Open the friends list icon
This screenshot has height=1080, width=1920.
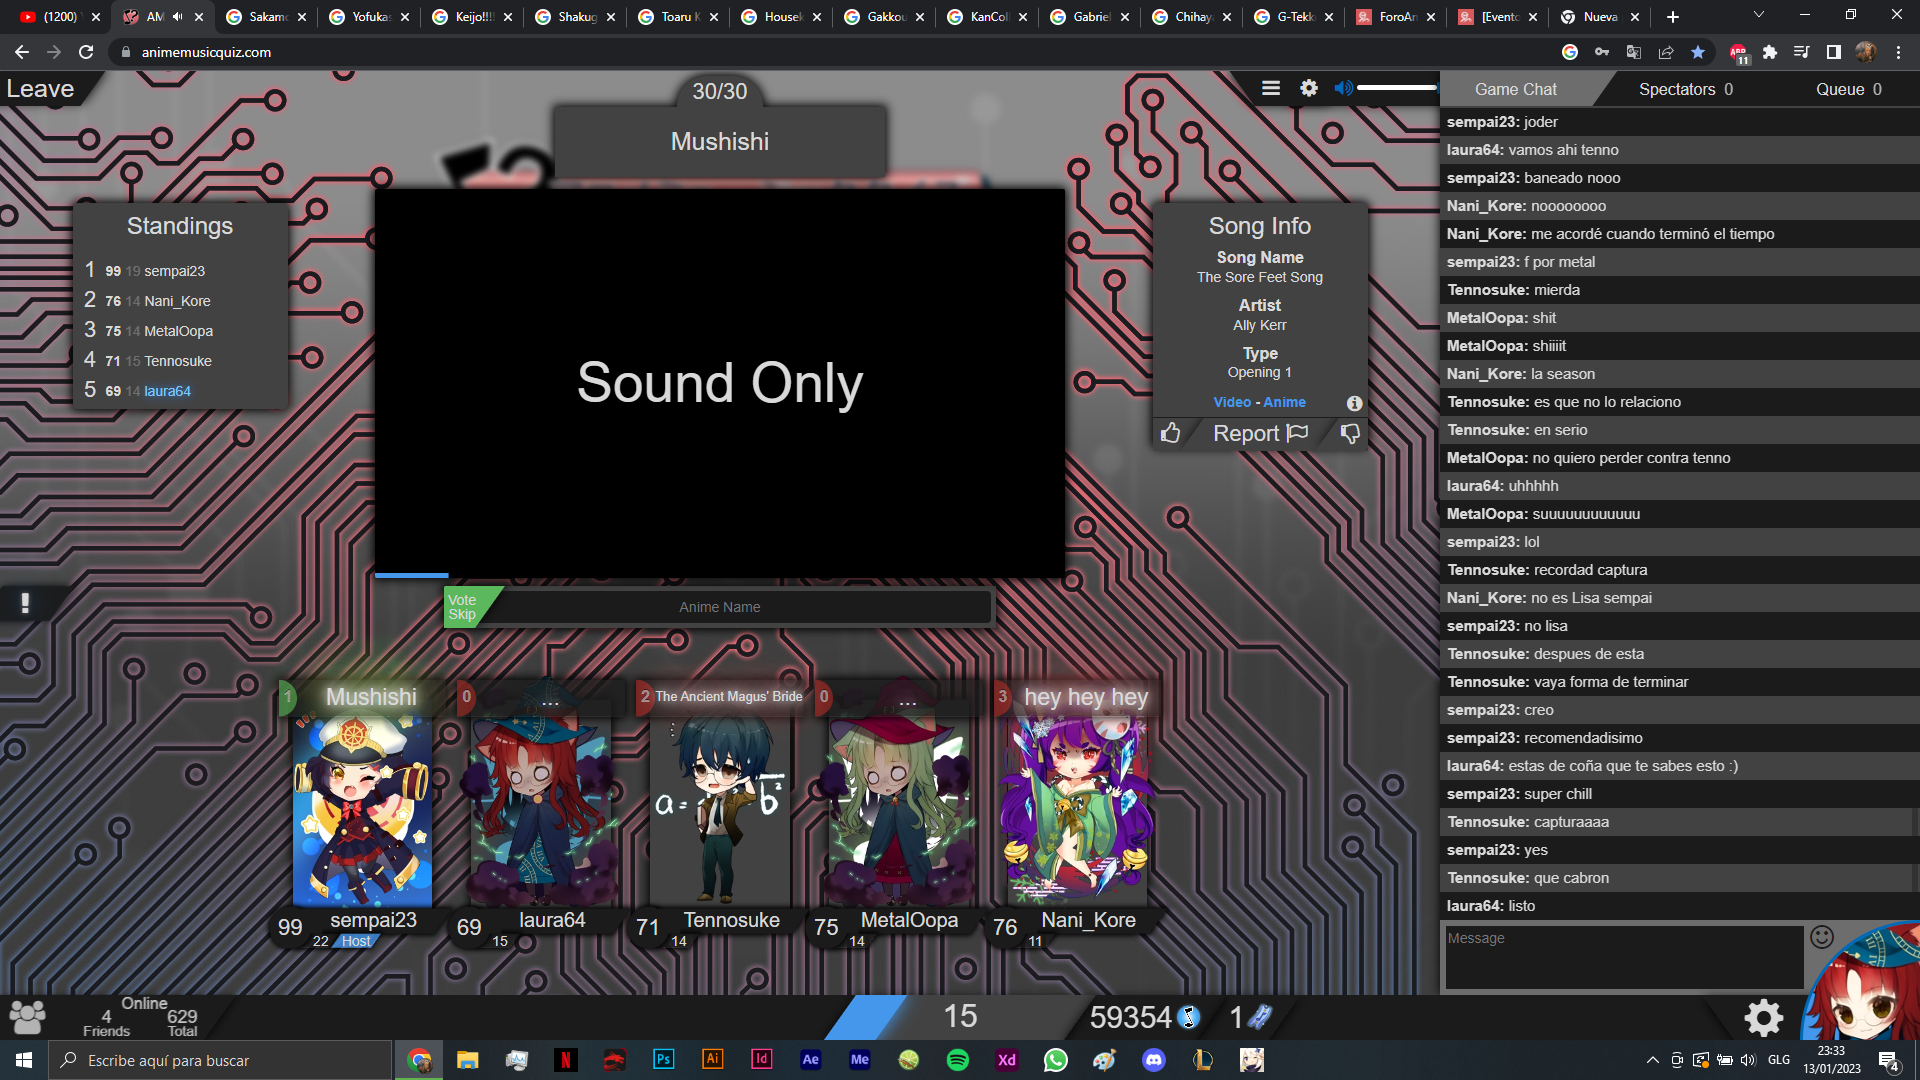27,1017
